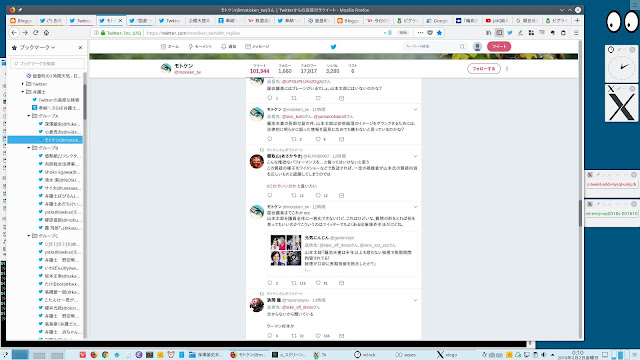Image resolution: width=640 pixels, height=360 pixels.
Task: Click the Twitter bird logo in header
Action: pyautogui.click(x=333, y=47)
